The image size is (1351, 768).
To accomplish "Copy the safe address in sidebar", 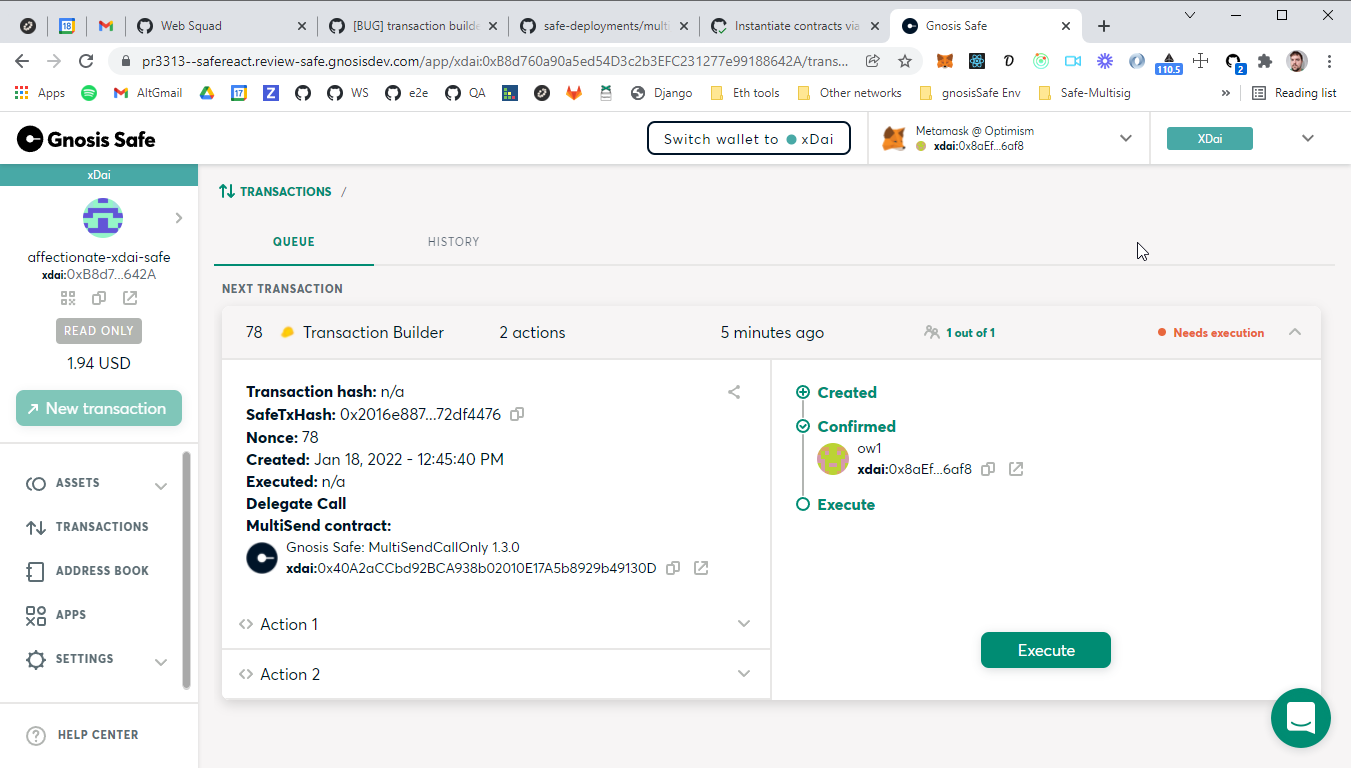I will coord(99,298).
